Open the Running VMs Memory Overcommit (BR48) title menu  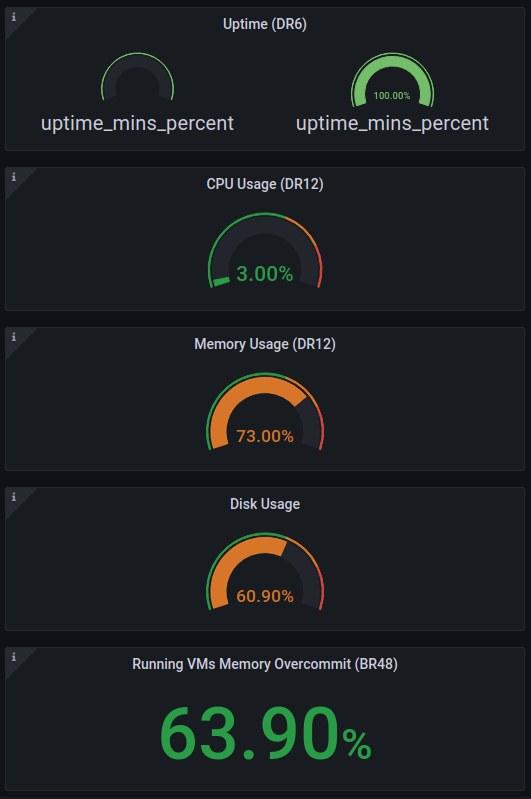click(265, 664)
